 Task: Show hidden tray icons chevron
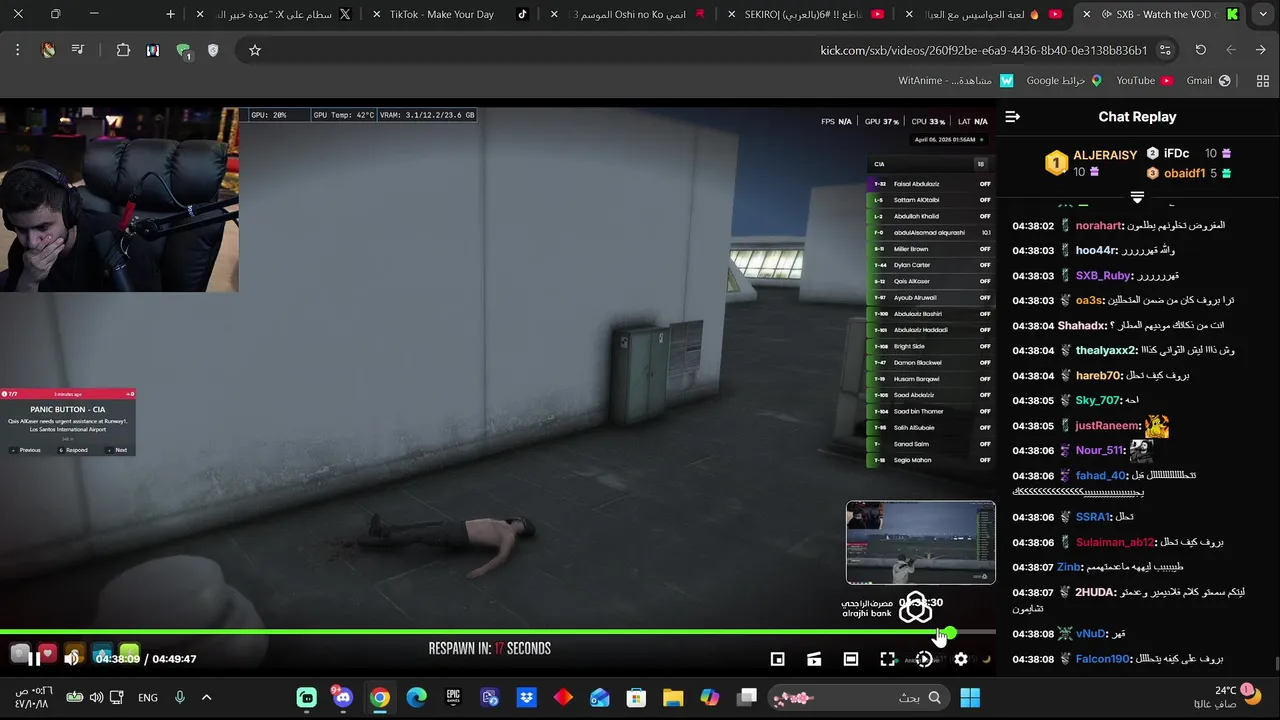point(207,697)
